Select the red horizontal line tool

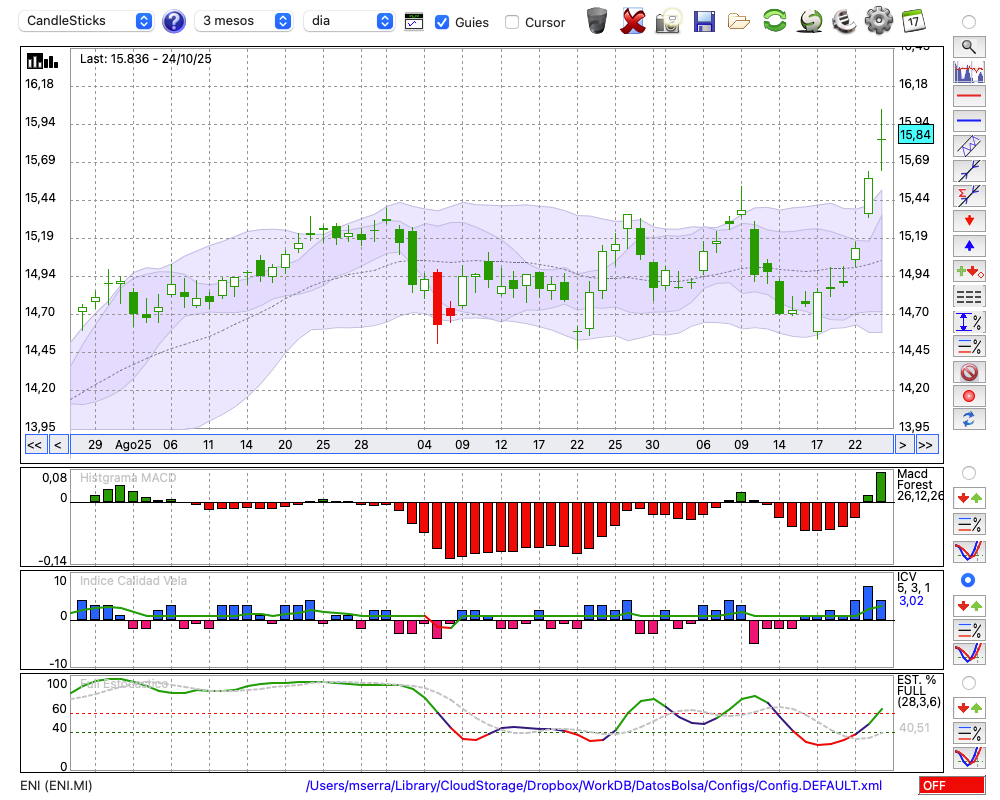point(968,96)
